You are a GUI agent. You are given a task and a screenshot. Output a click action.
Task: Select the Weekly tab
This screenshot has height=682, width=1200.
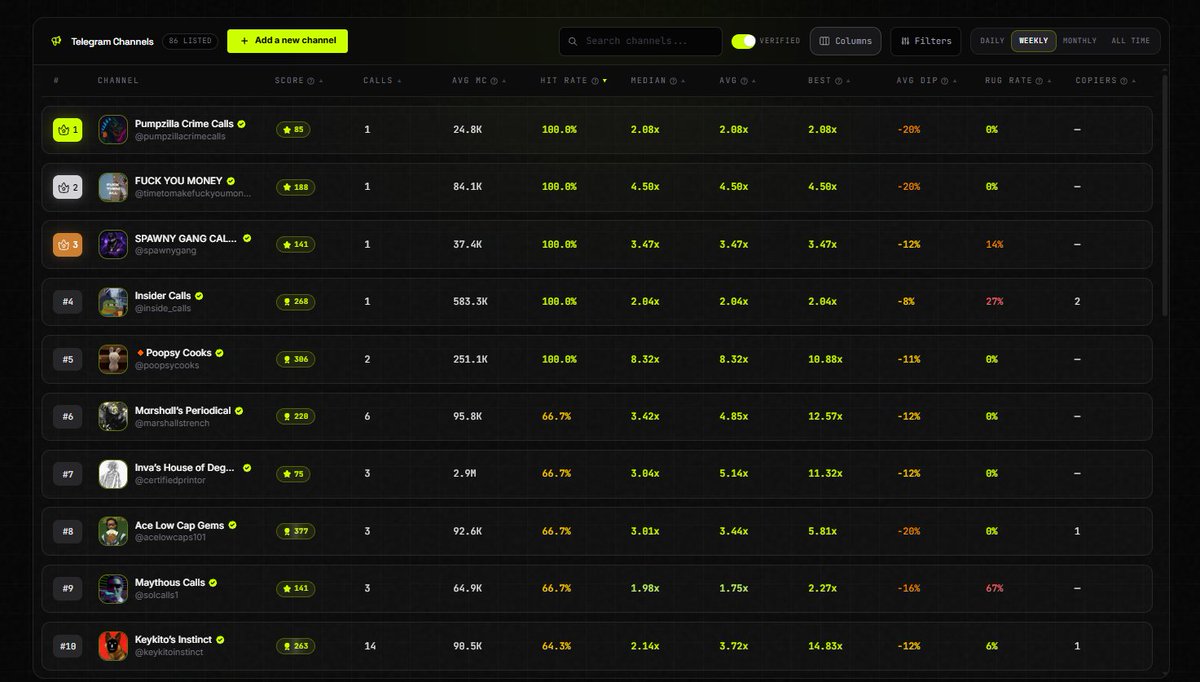click(x=1034, y=41)
